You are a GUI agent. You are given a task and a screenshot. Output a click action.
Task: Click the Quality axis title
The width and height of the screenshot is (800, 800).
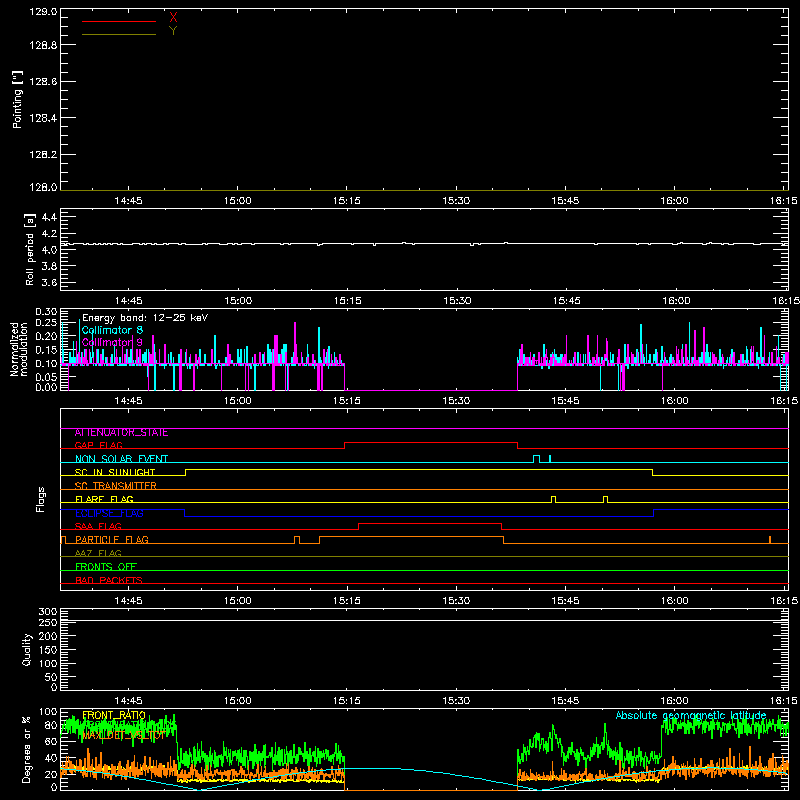click(27, 650)
